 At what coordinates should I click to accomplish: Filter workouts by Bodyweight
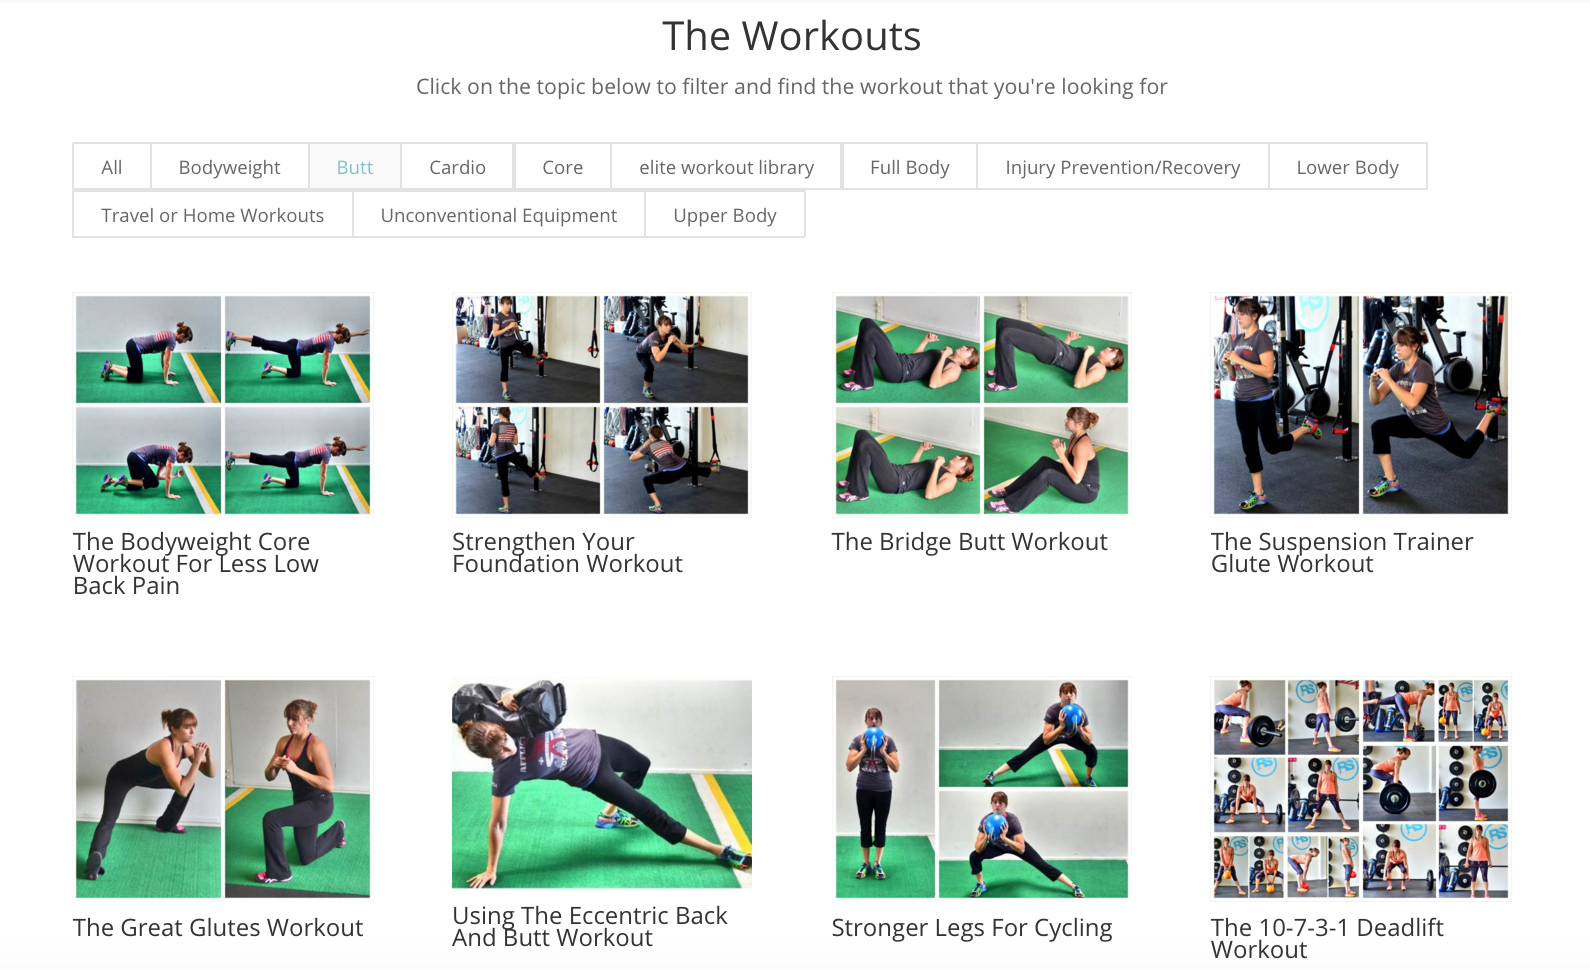[x=229, y=167]
